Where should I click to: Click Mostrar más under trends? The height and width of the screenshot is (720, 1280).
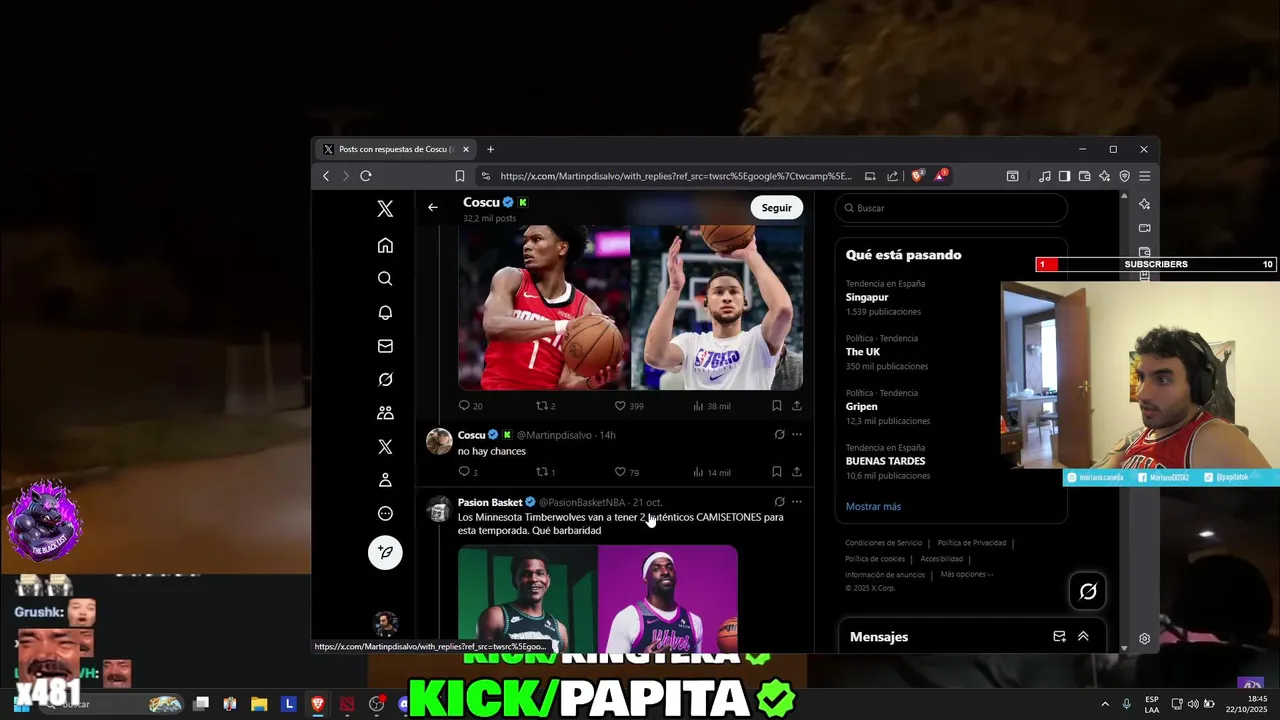point(873,506)
